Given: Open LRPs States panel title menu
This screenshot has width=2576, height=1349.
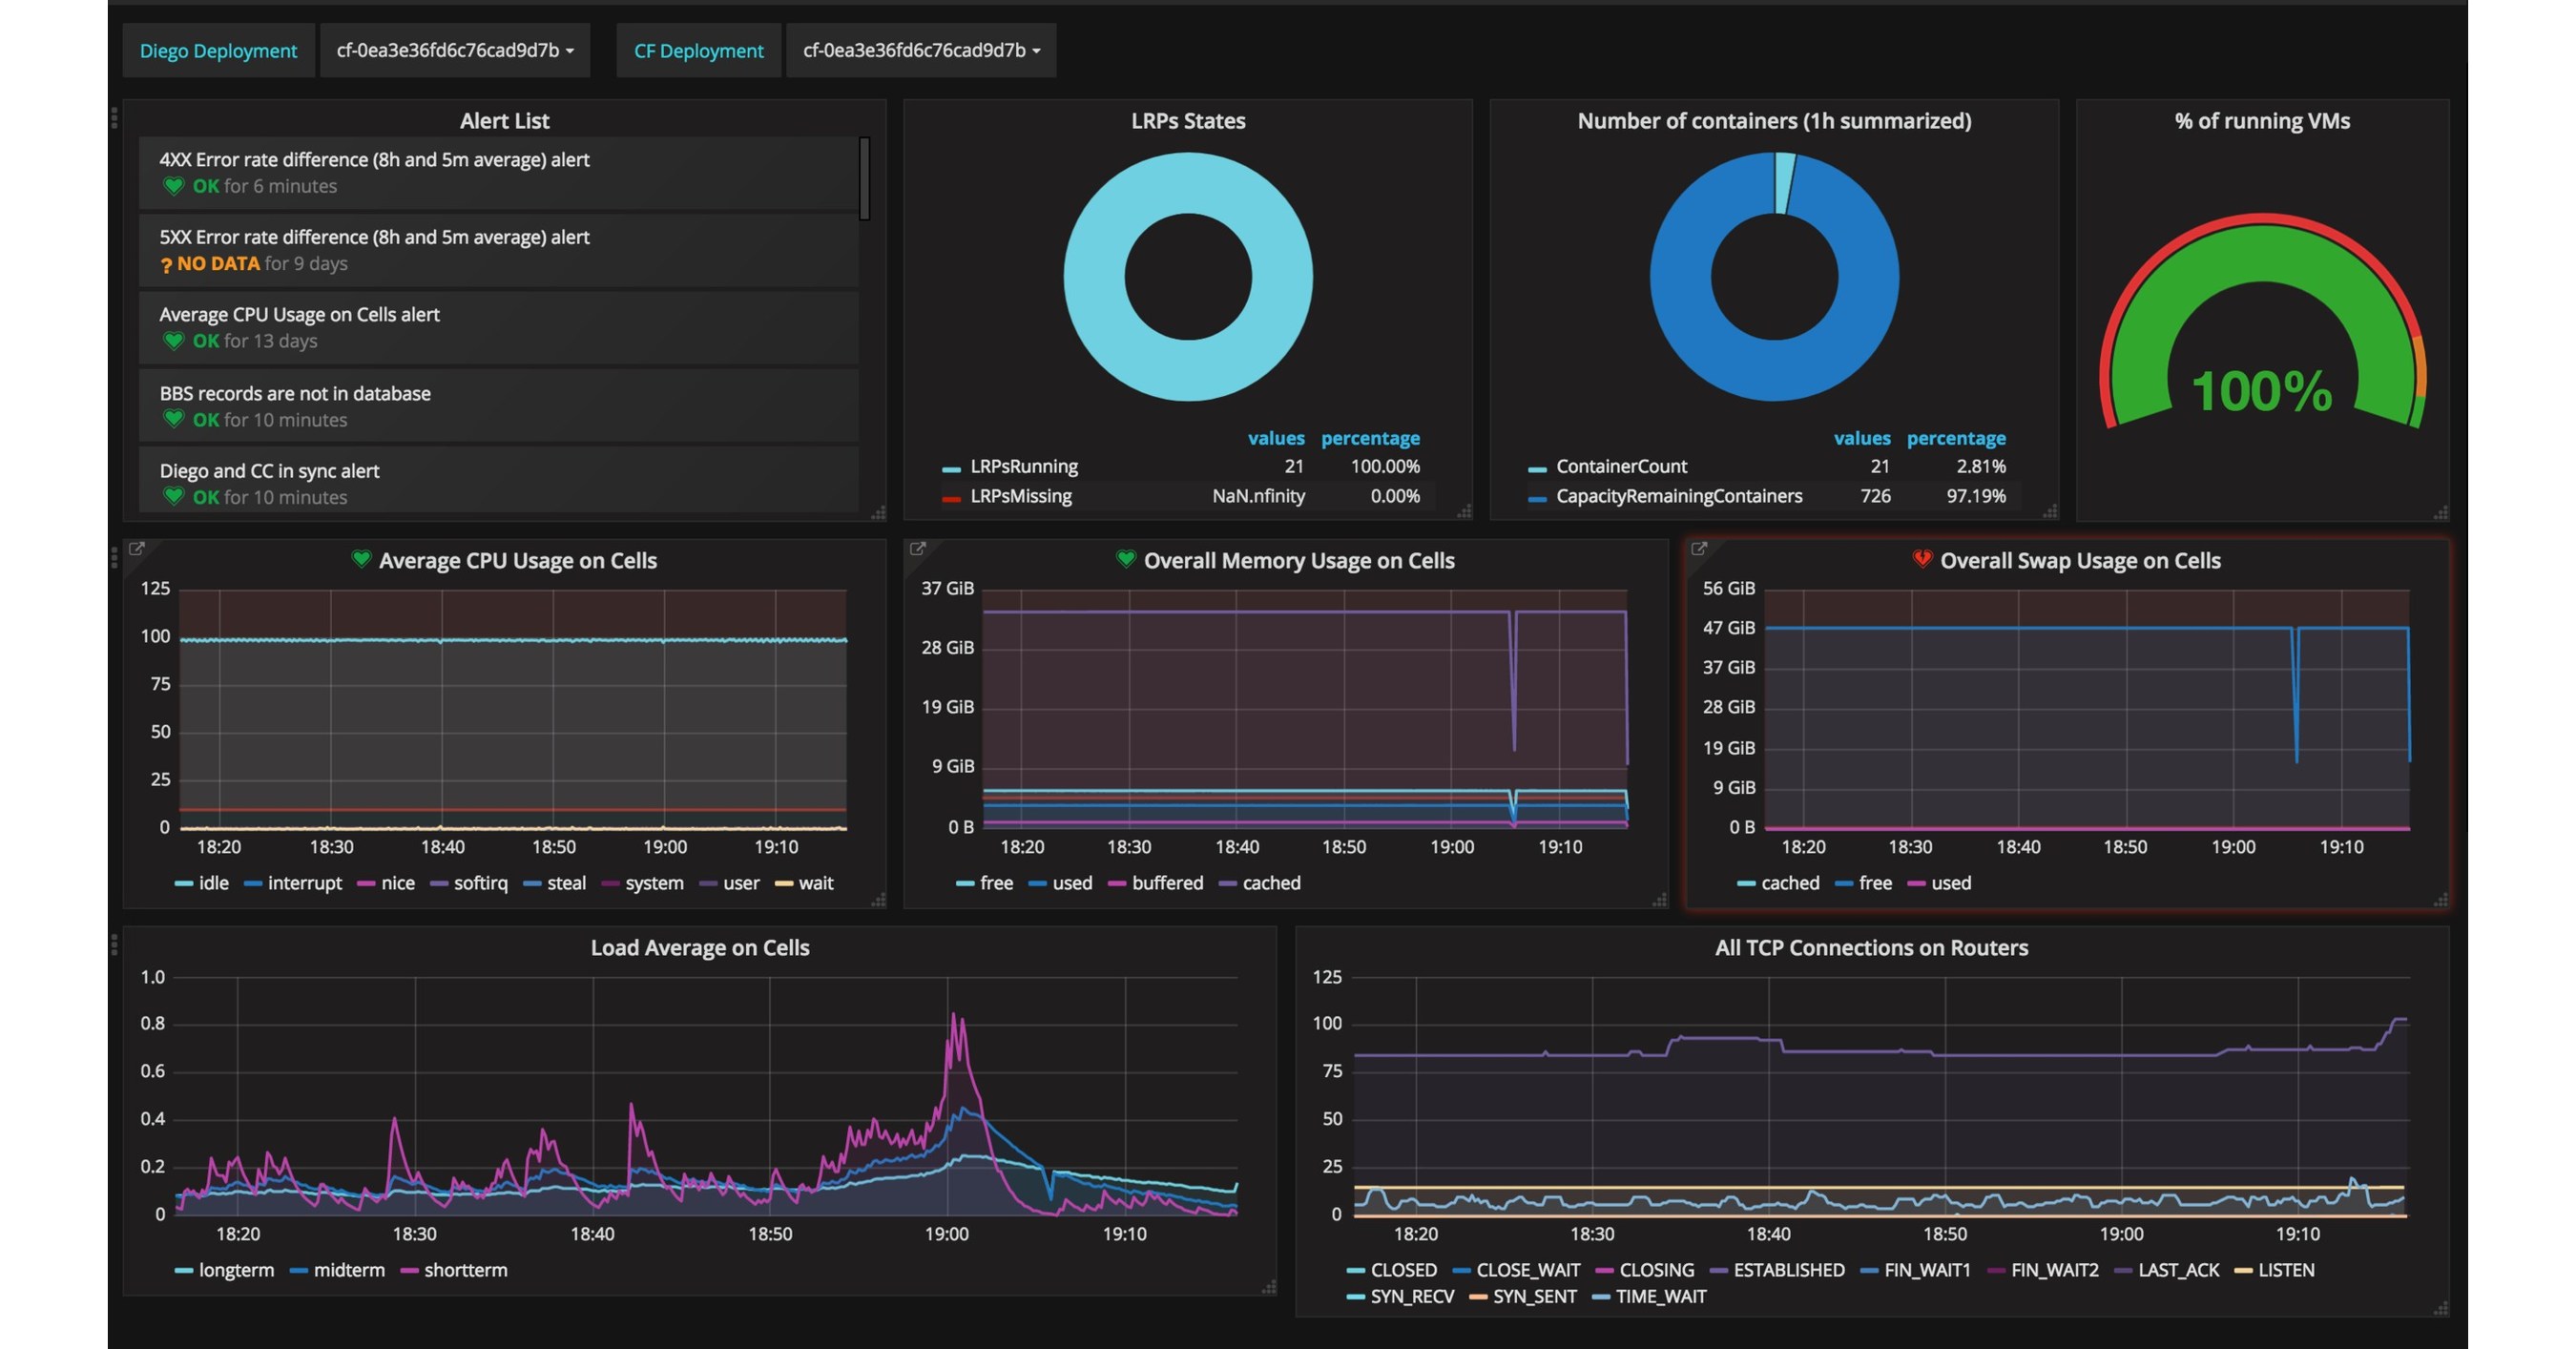Looking at the screenshot, I should pyautogui.click(x=1188, y=121).
